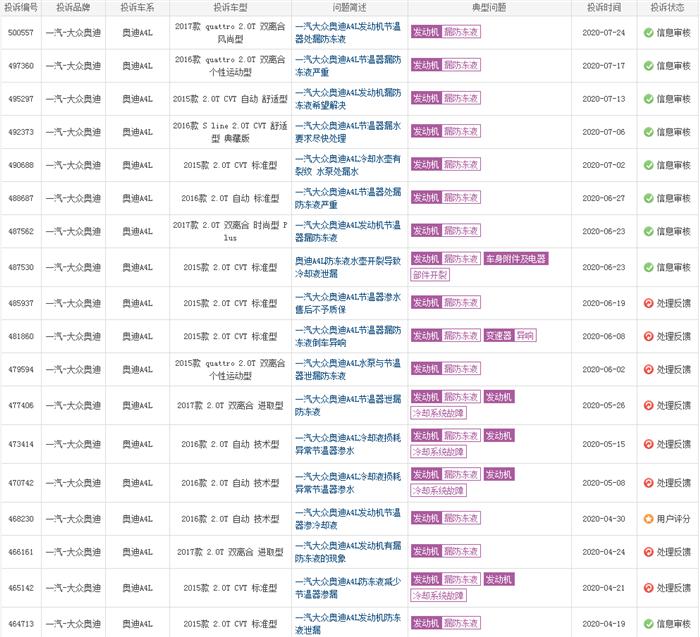Select car model cell in row 487562
The width and height of the screenshot is (700, 637).
(x=230, y=231)
